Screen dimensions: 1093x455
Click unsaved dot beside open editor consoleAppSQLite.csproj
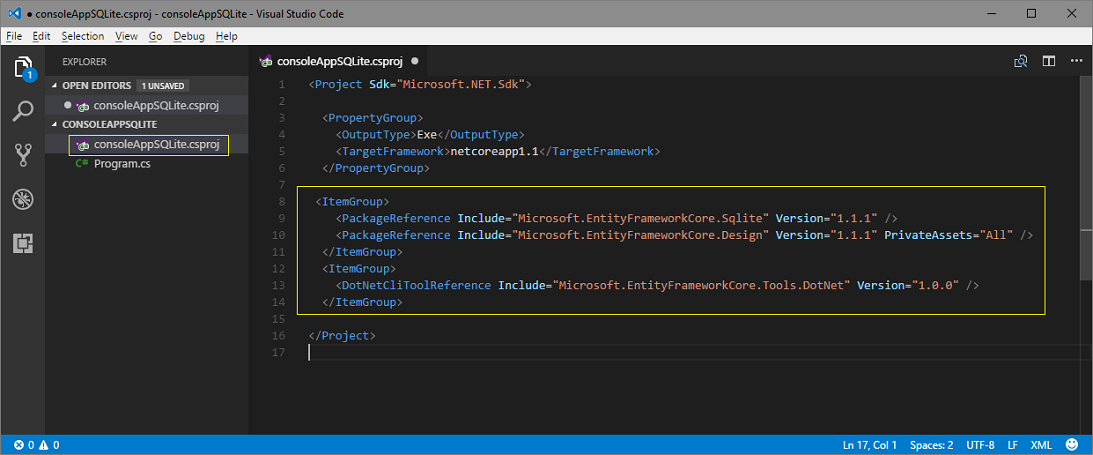pyautogui.click(x=68, y=106)
